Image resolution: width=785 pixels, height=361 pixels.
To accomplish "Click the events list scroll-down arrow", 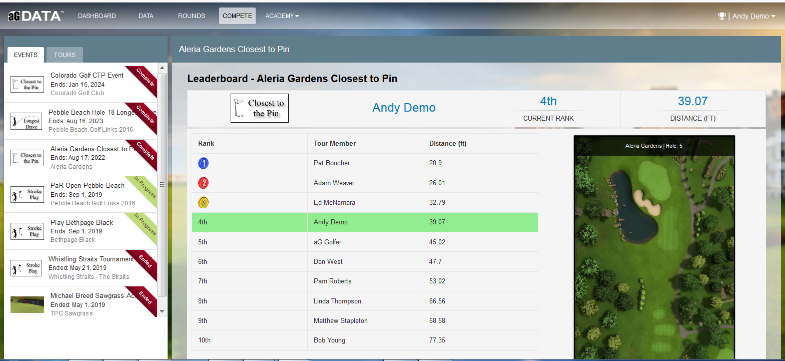I will pyautogui.click(x=162, y=311).
